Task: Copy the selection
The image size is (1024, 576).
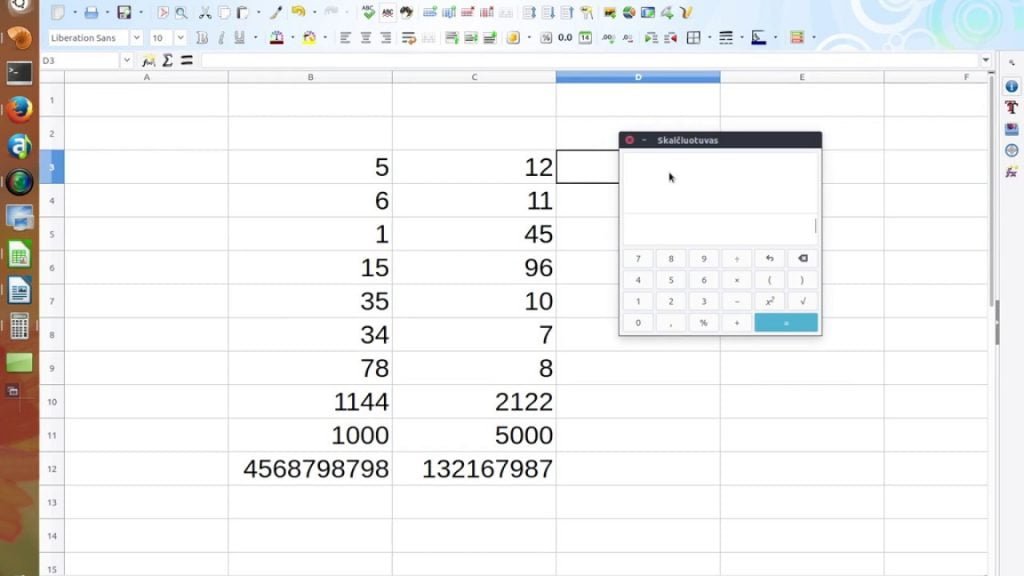Action: pyautogui.click(x=224, y=12)
